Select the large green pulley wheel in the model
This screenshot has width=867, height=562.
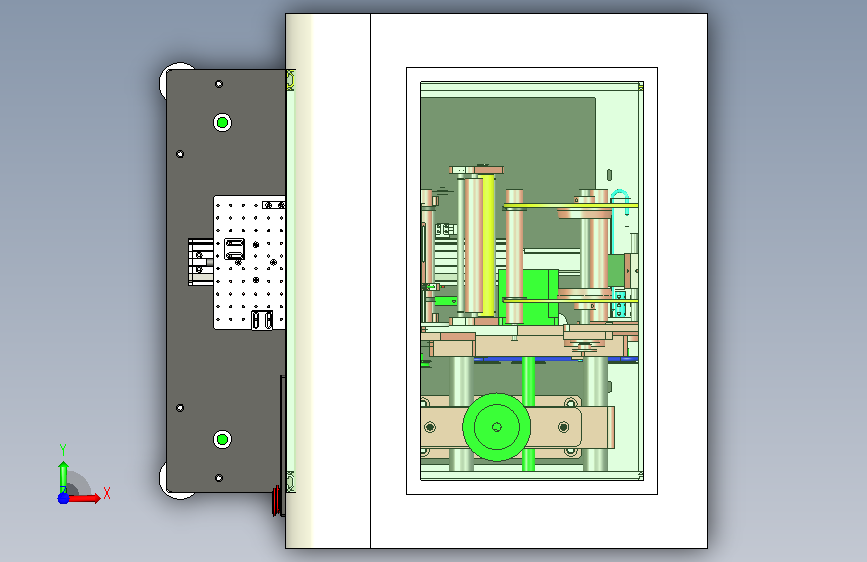[x=497, y=427]
